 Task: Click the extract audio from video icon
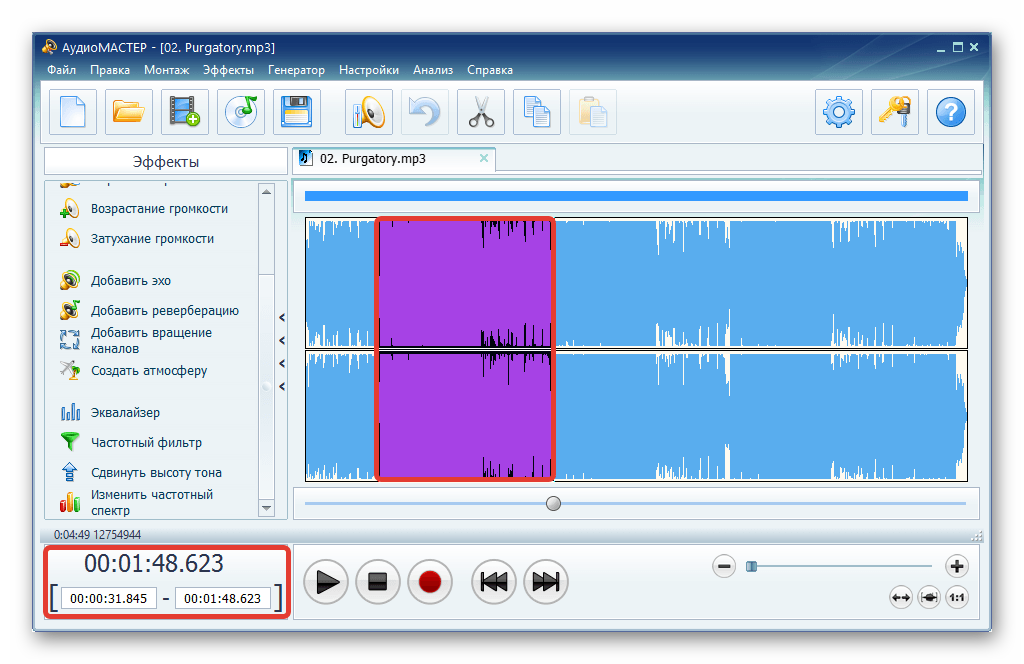tap(185, 111)
